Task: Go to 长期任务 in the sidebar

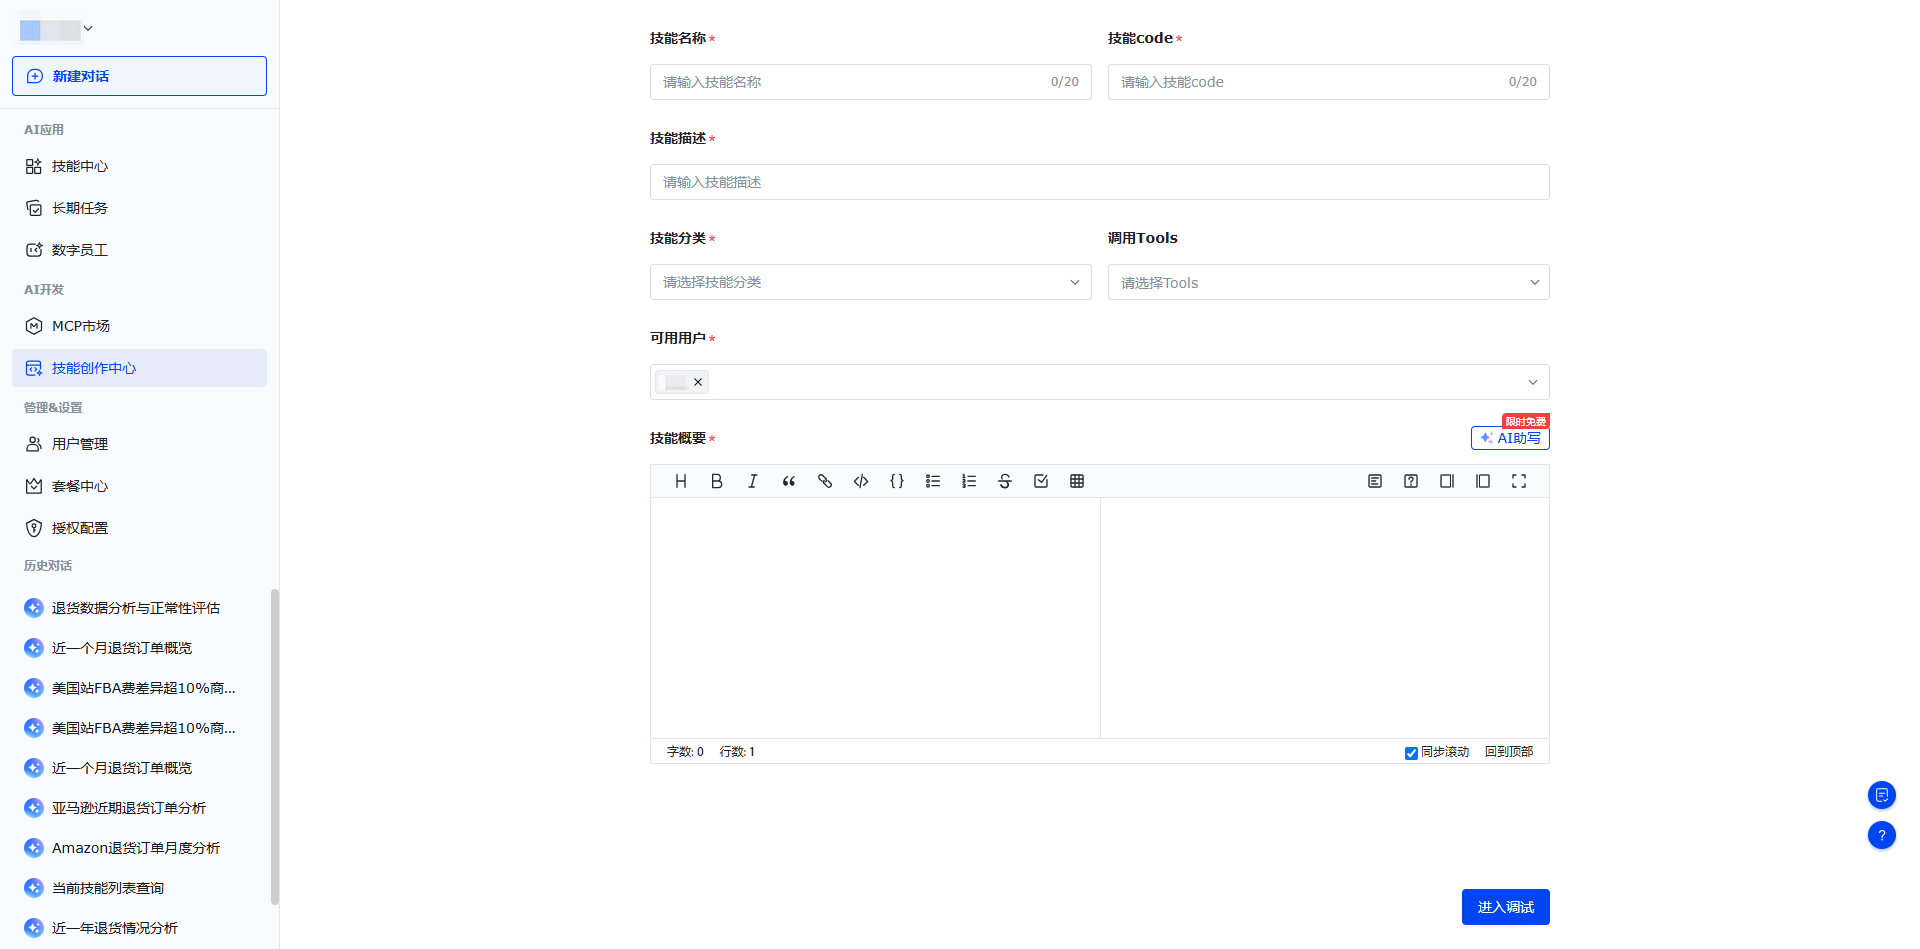Action: tap(140, 208)
